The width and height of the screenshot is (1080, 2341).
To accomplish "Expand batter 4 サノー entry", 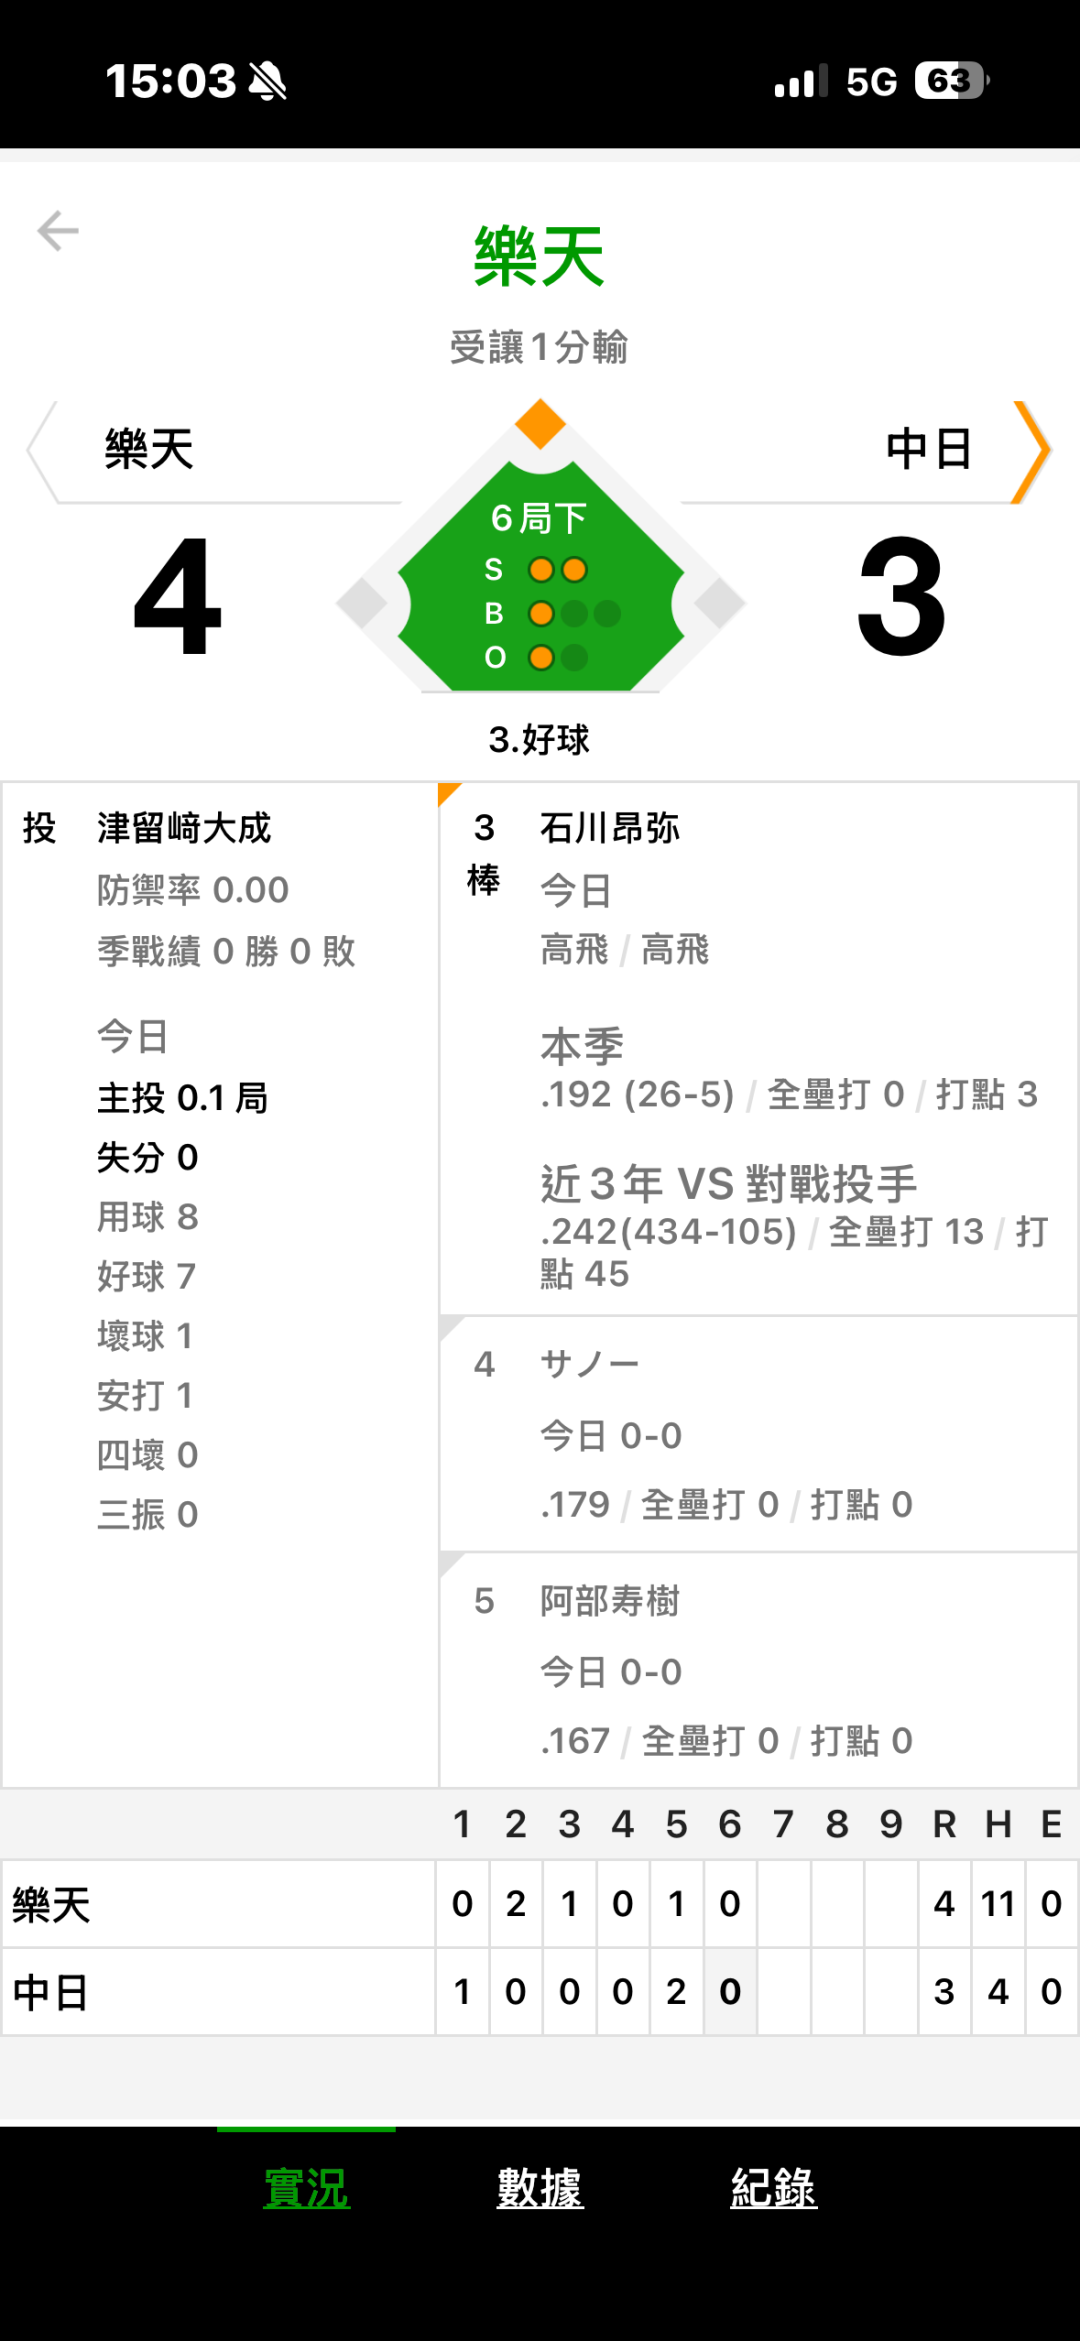I will tap(758, 1434).
